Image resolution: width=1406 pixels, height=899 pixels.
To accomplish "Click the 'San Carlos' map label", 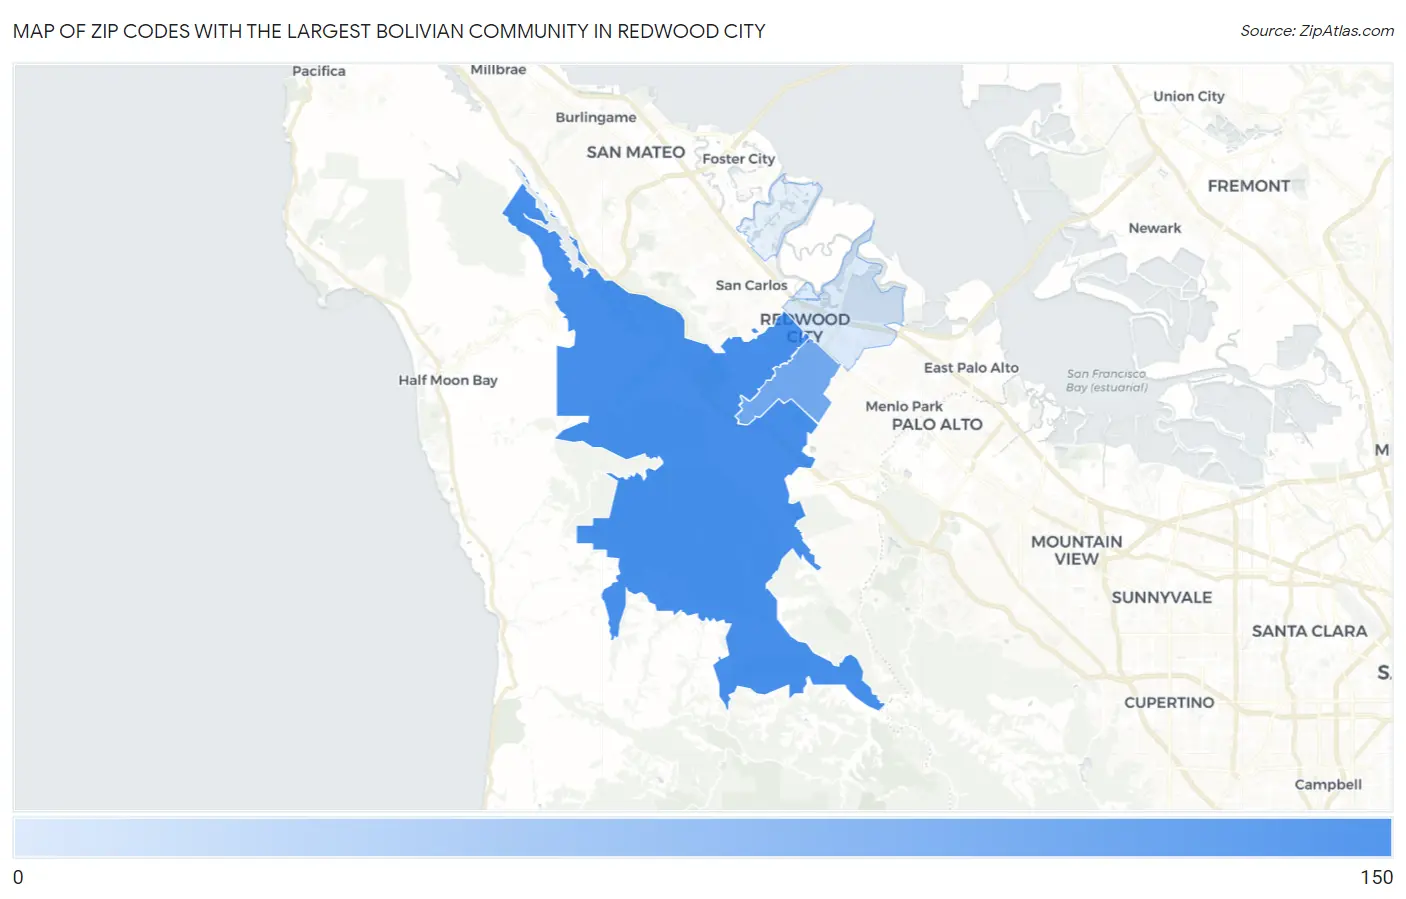I will pyautogui.click(x=751, y=285).
